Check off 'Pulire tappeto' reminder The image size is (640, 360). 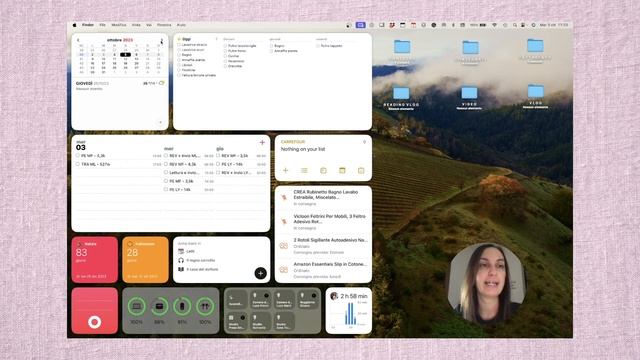click(318, 46)
